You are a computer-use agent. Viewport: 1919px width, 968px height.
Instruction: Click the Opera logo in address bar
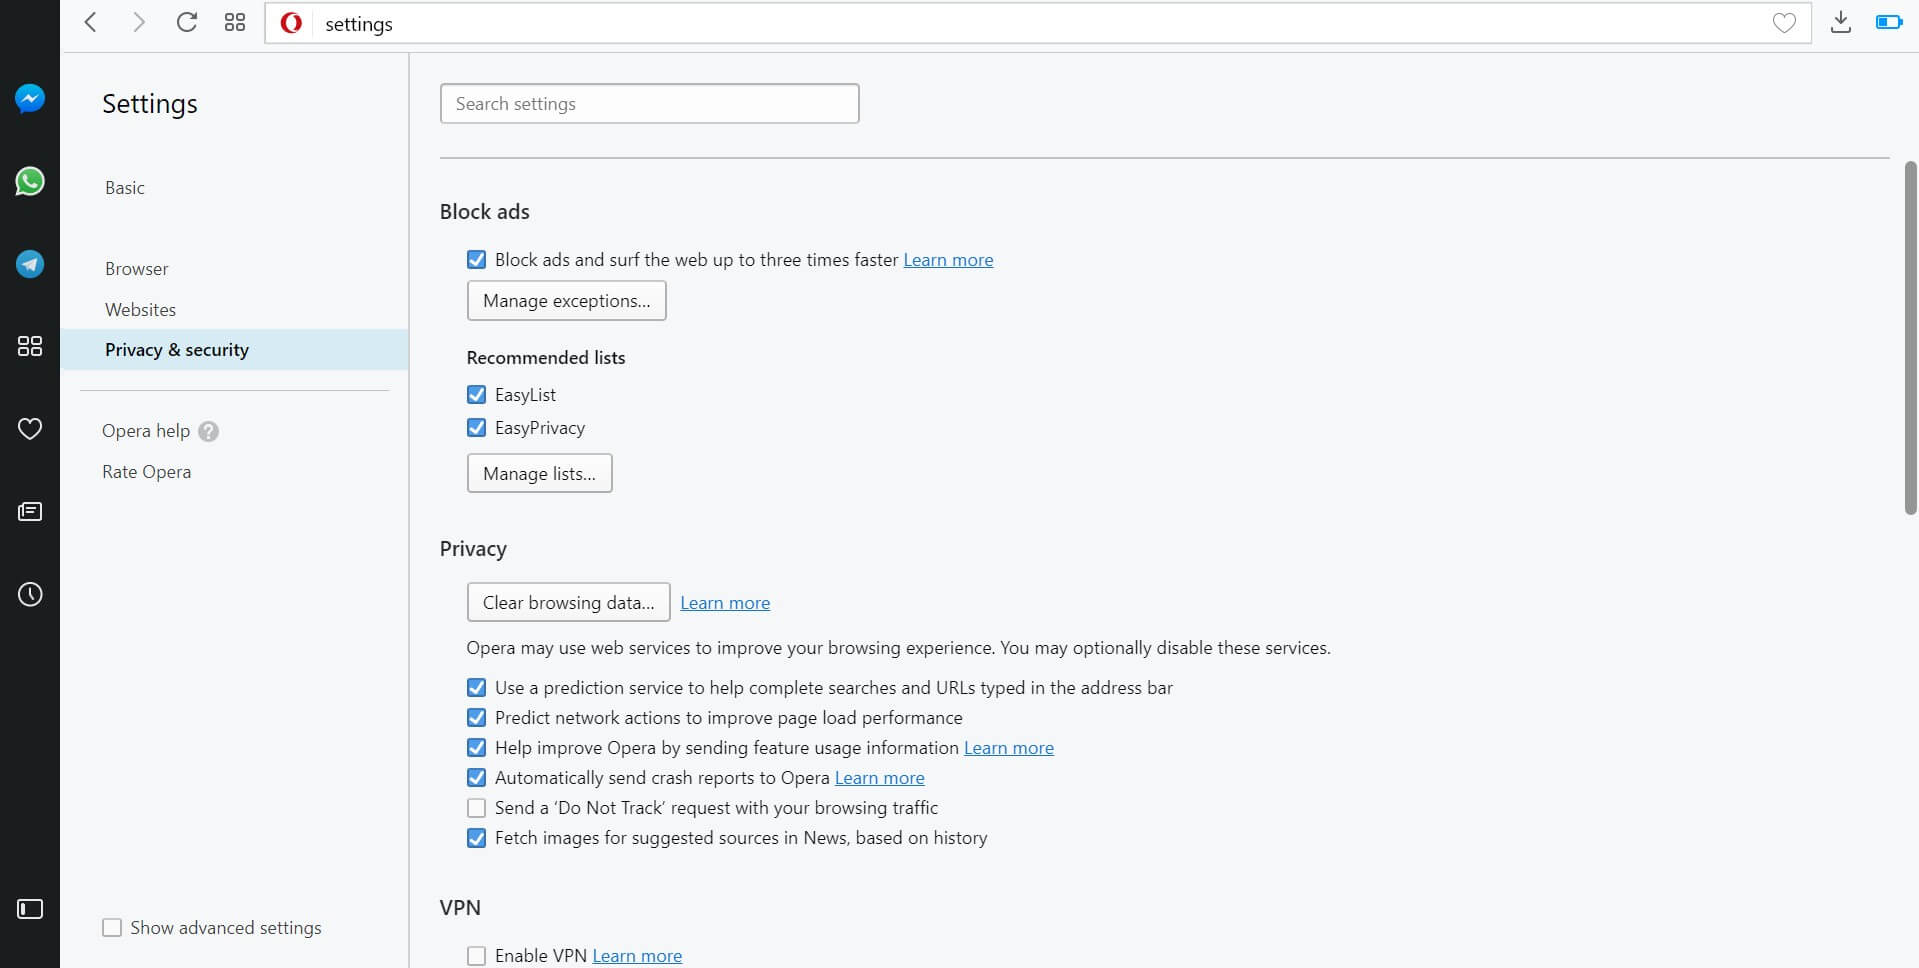point(291,23)
